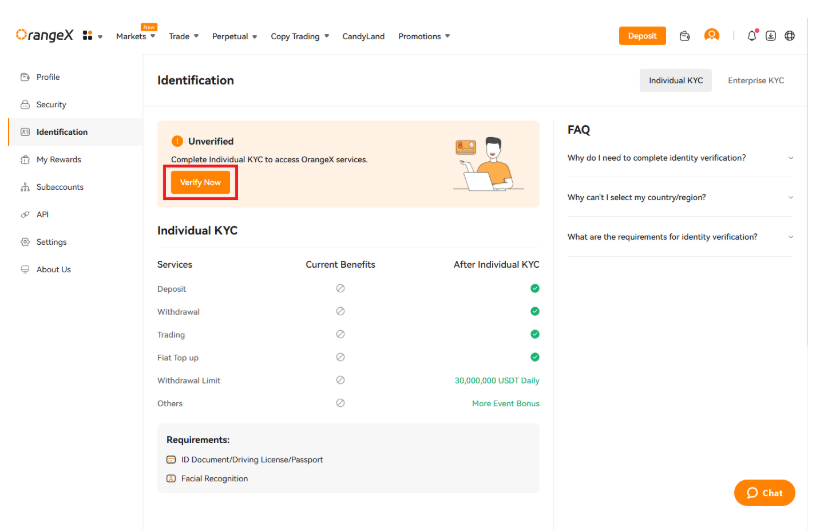
Task: Expand the identity verification requirements FAQ
Action: 679,237
